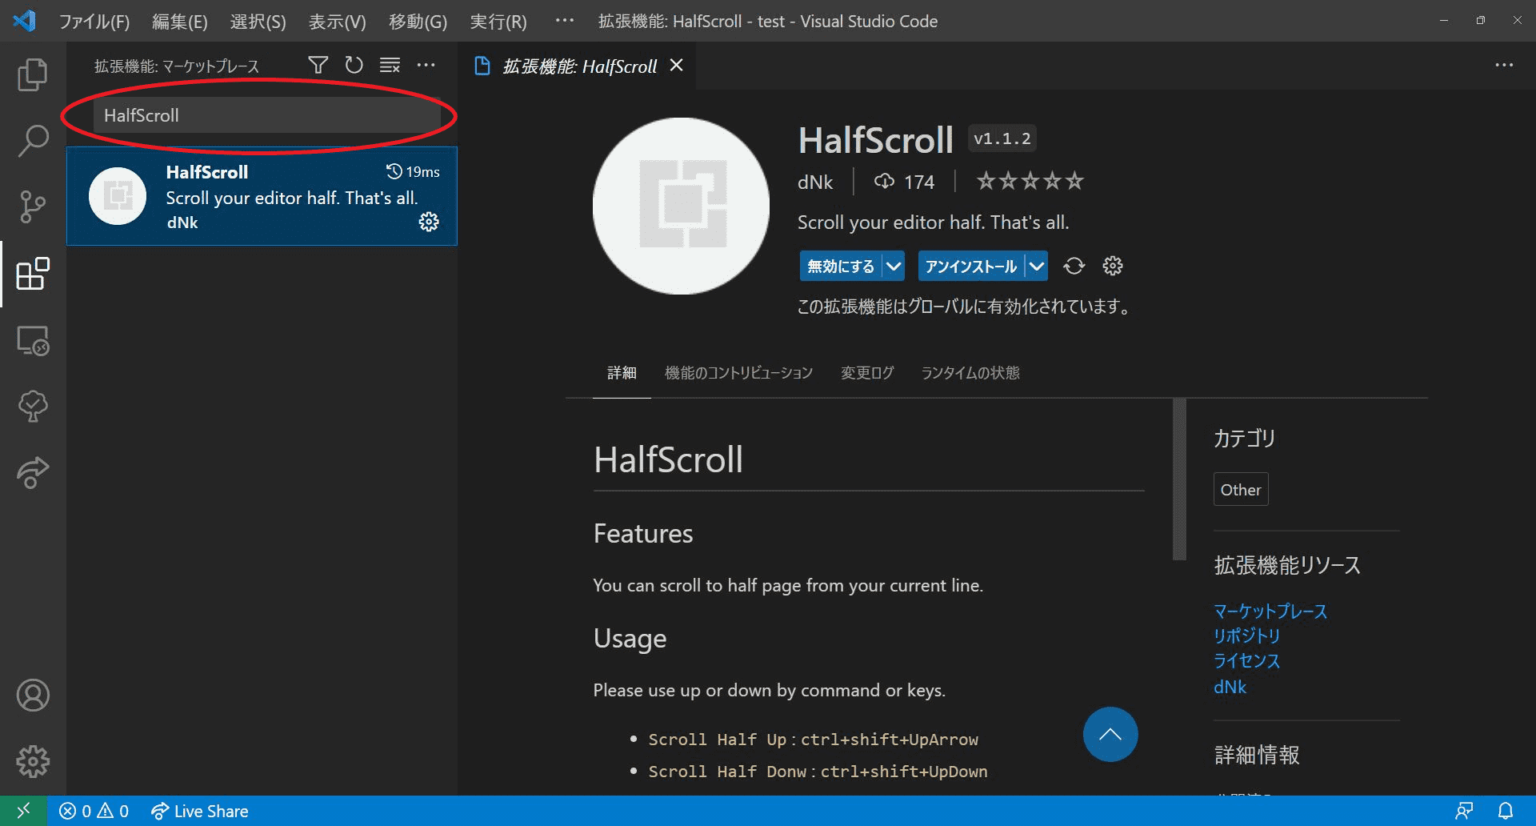
Task: Open the Extensions view icon
Action: (x=33, y=274)
